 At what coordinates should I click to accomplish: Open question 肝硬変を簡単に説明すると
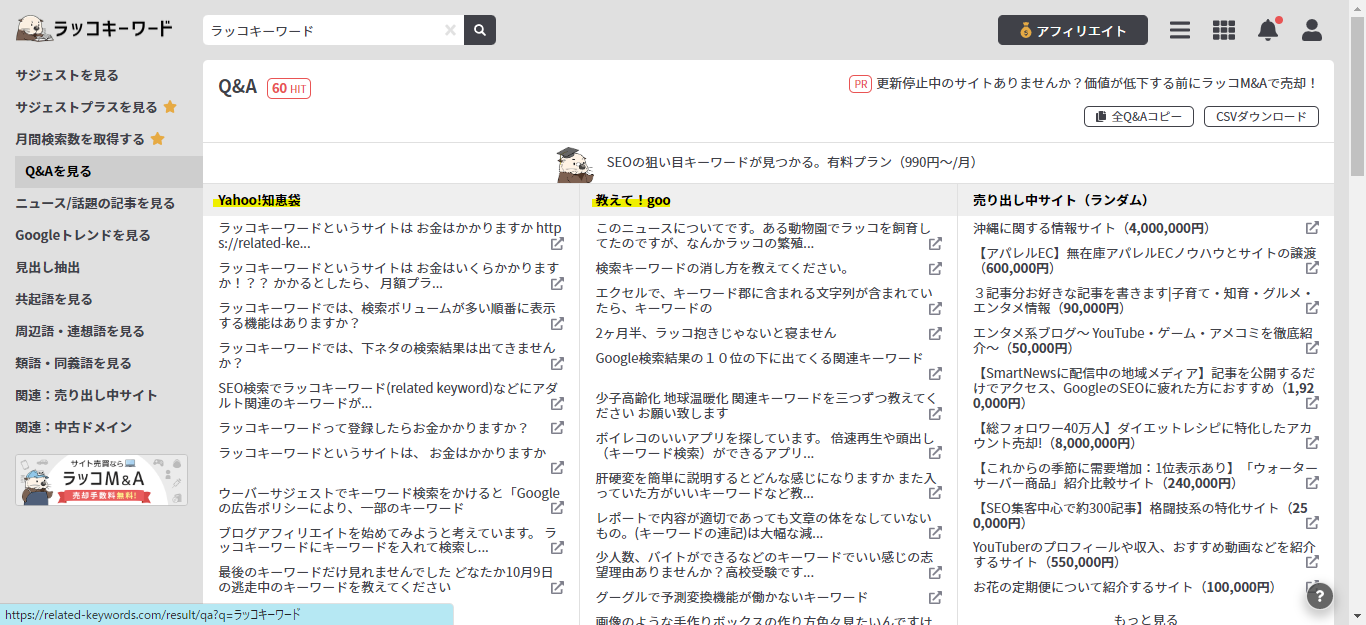coord(766,485)
